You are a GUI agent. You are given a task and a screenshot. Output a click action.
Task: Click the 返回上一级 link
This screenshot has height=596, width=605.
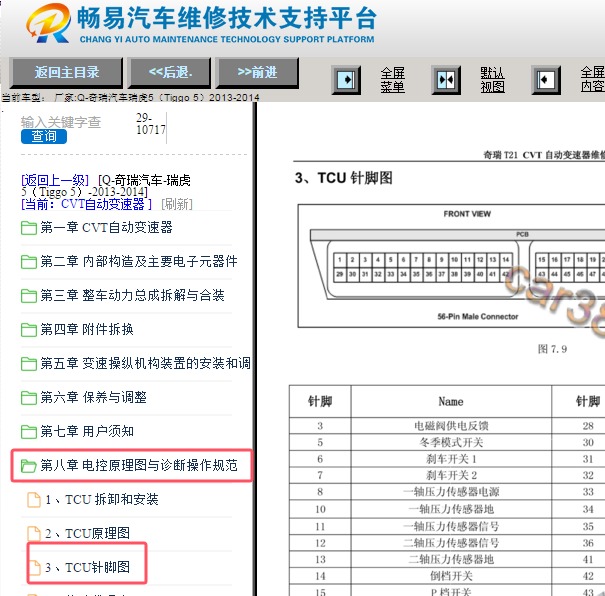tap(55, 180)
